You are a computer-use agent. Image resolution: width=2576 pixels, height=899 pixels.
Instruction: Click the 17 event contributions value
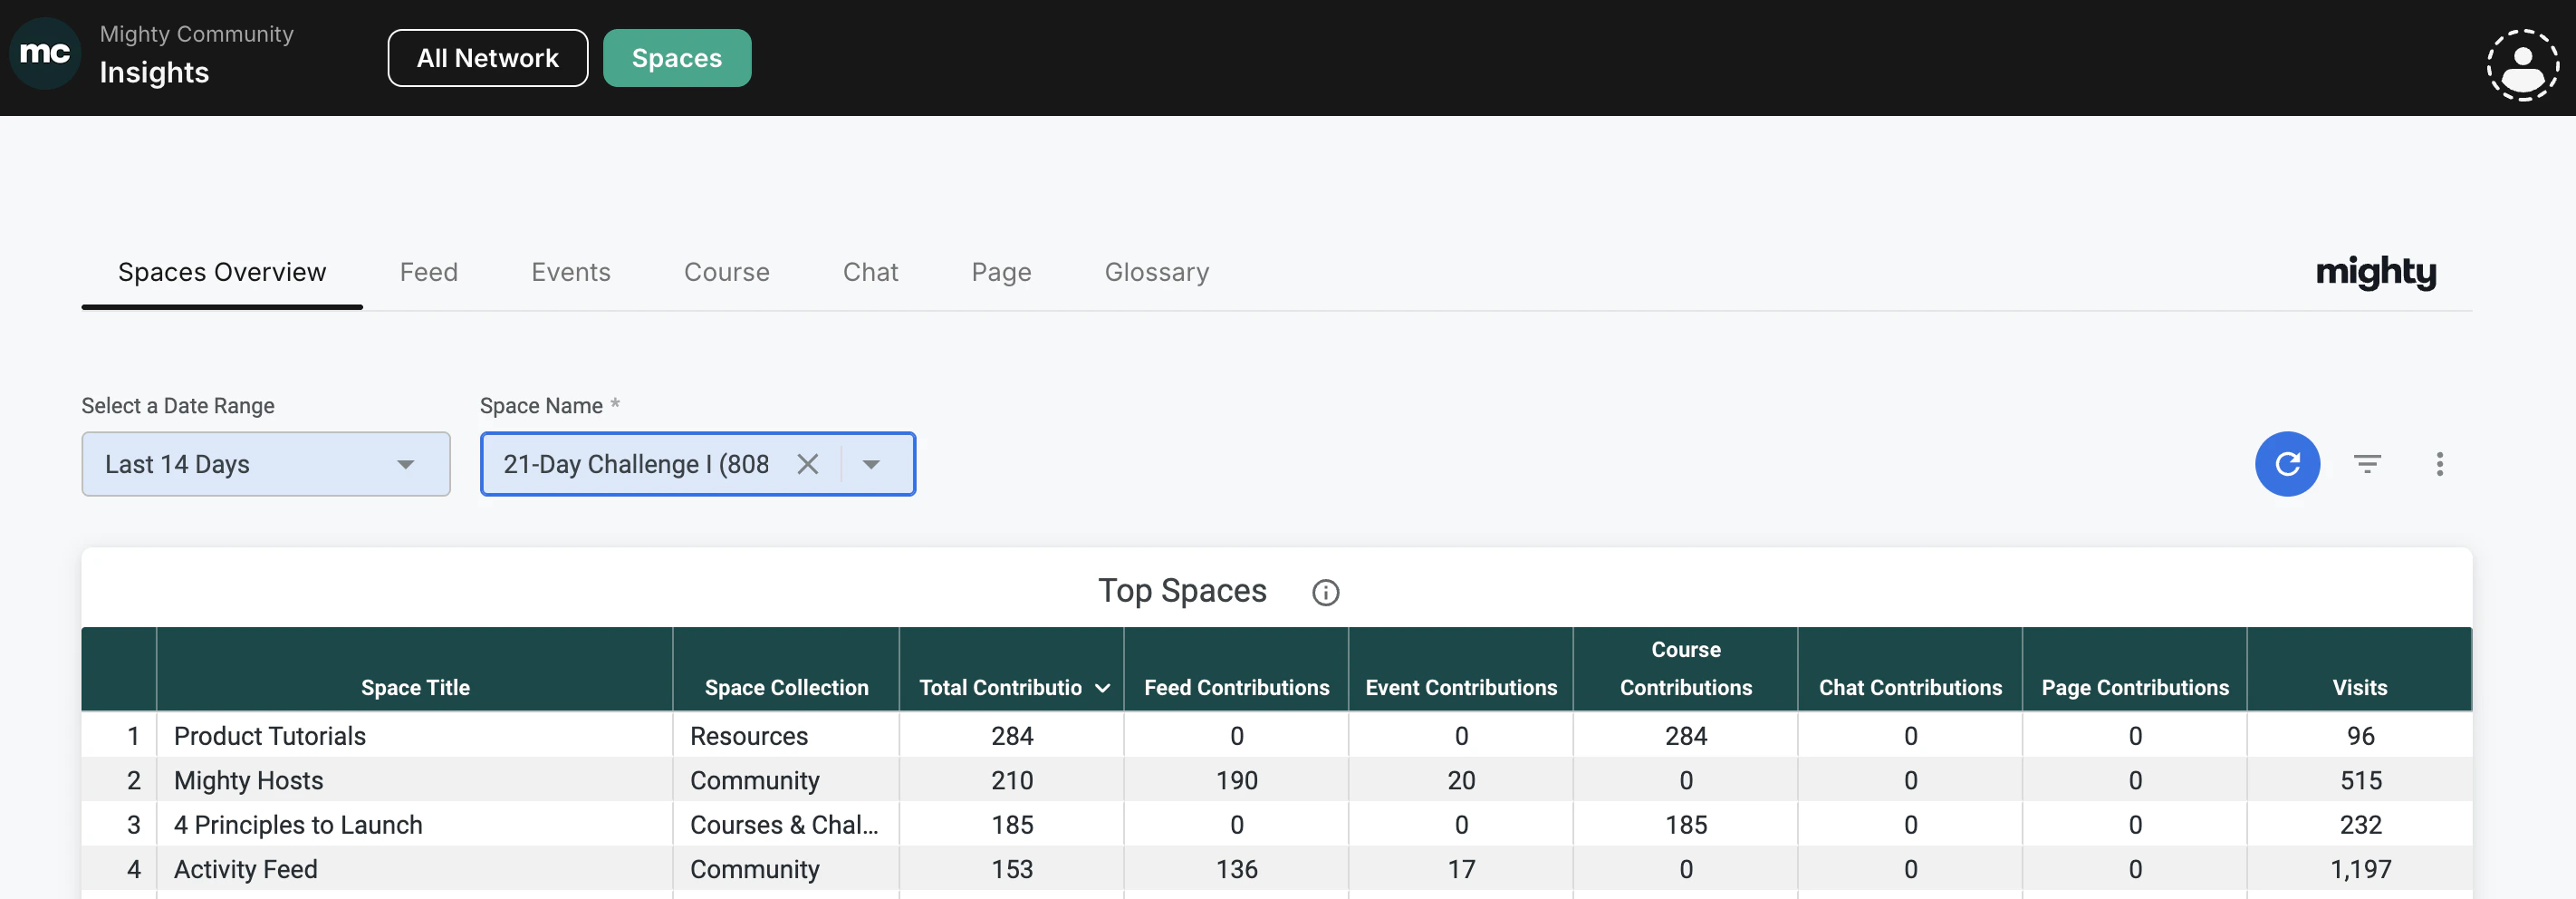[x=1461, y=869]
